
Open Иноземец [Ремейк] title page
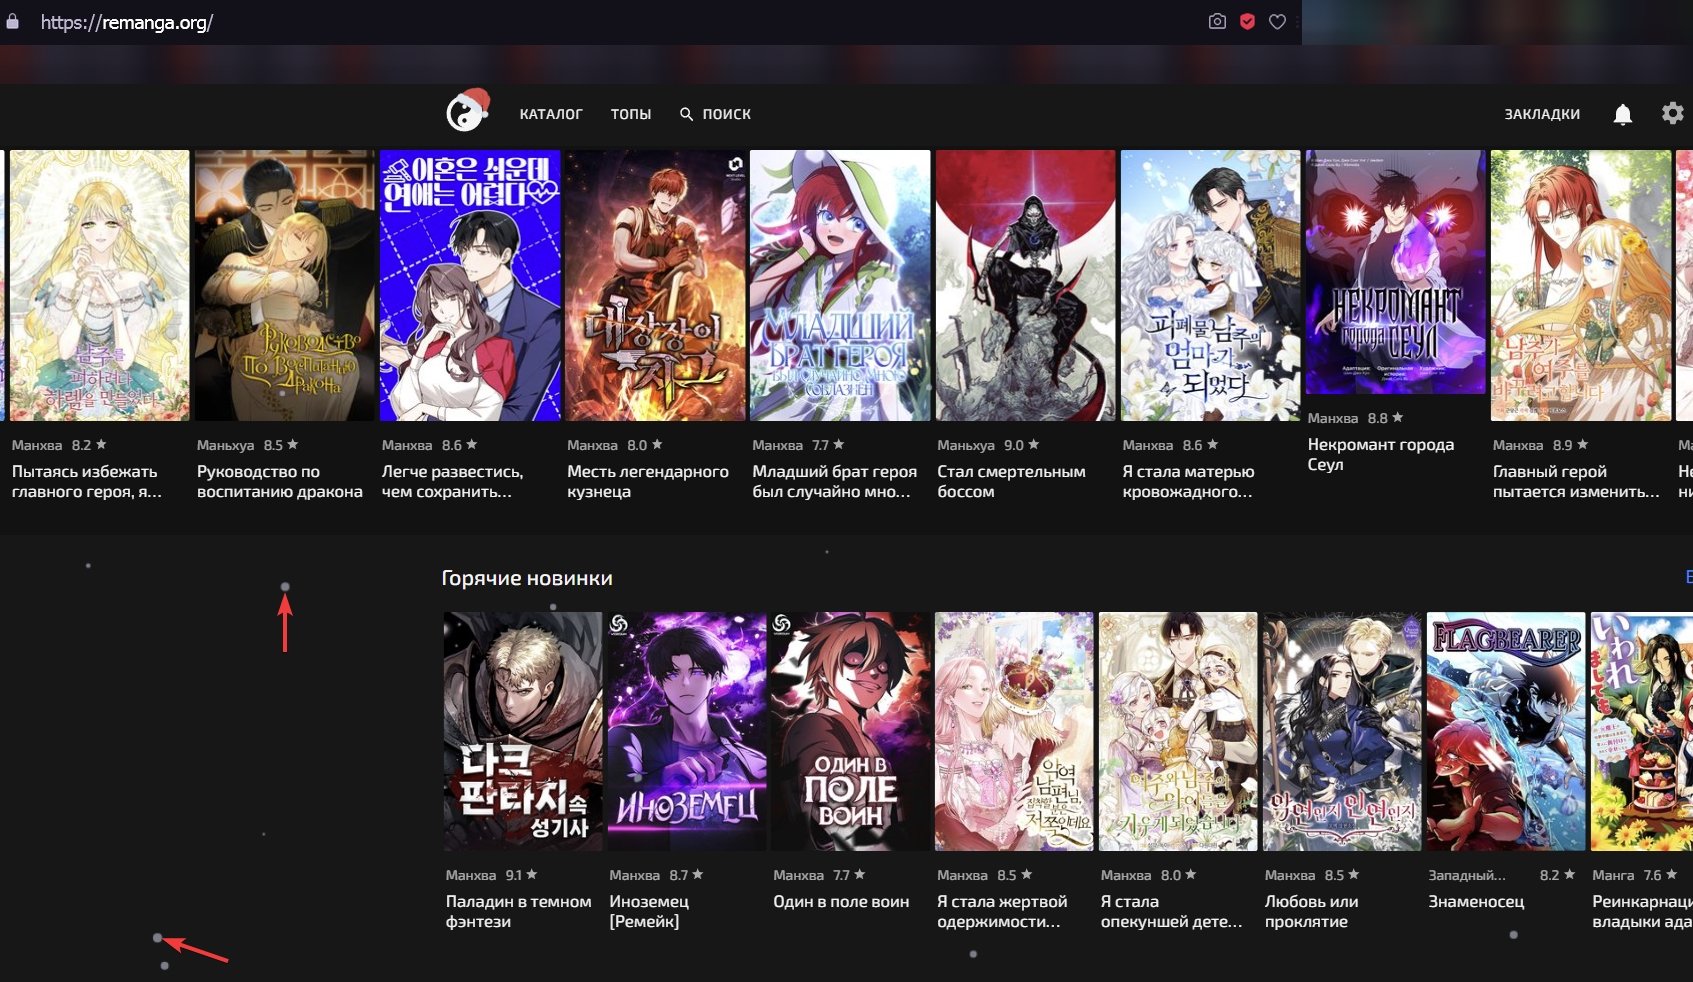tap(688, 729)
